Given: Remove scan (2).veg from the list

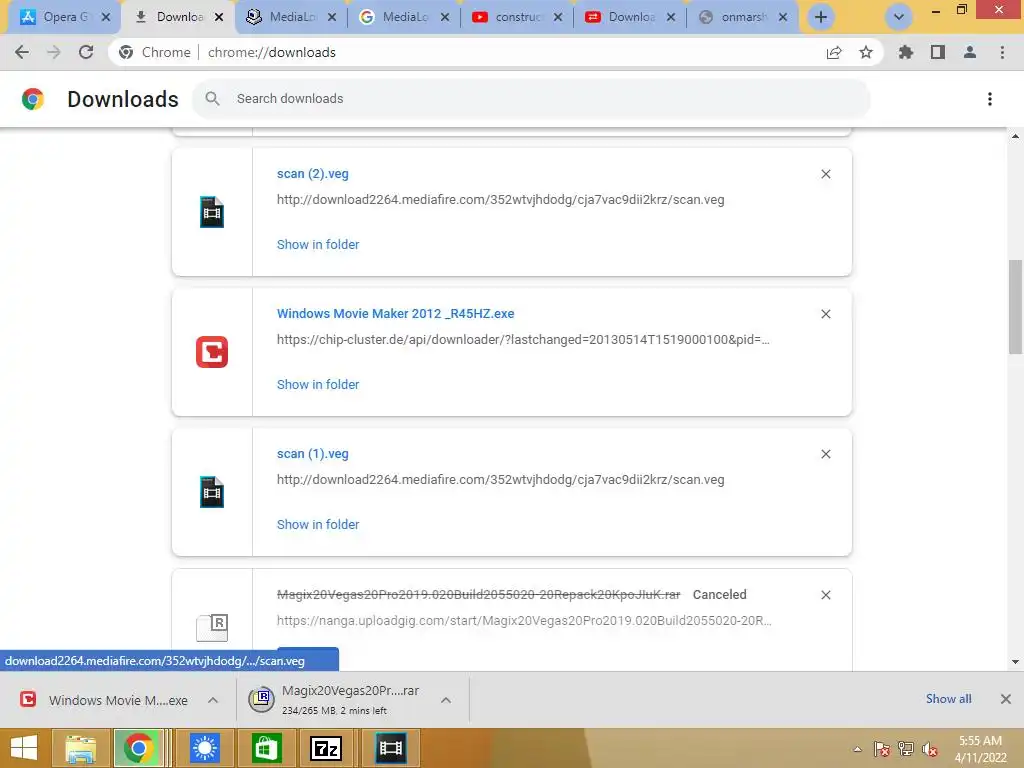Looking at the screenshot, I should click(825, 174).
